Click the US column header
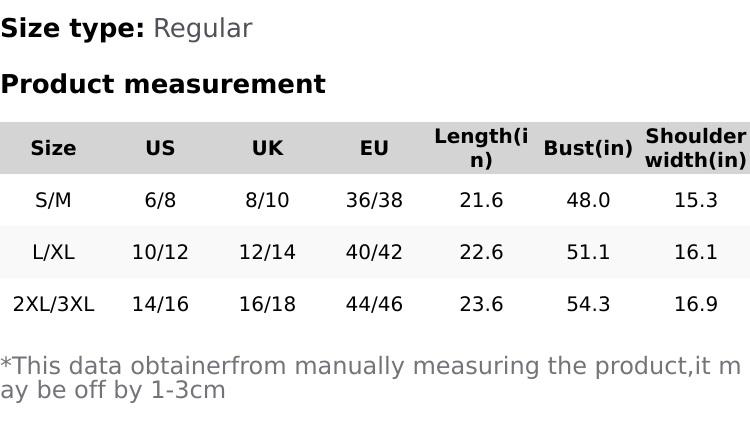 160,148
